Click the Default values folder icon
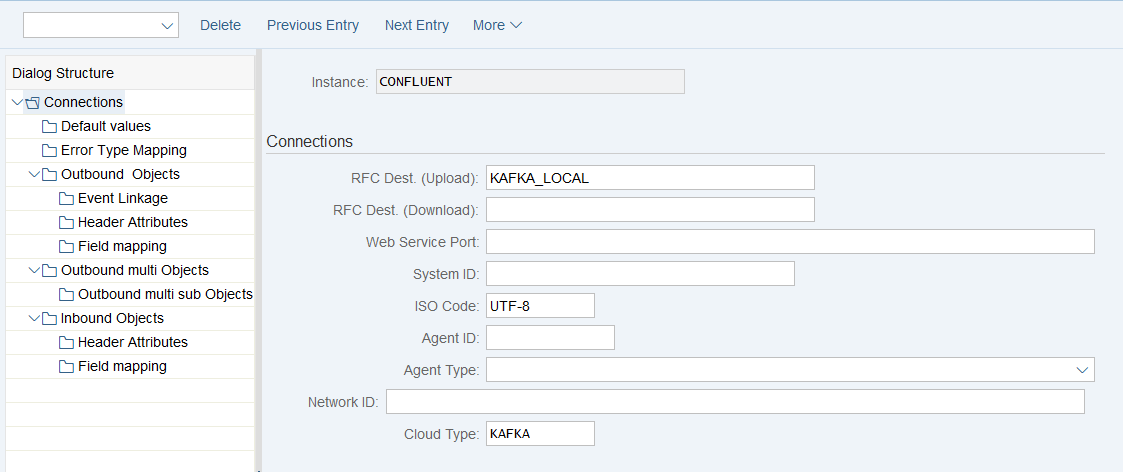This screenshot has width=1123, height=472. click(49, 127)
